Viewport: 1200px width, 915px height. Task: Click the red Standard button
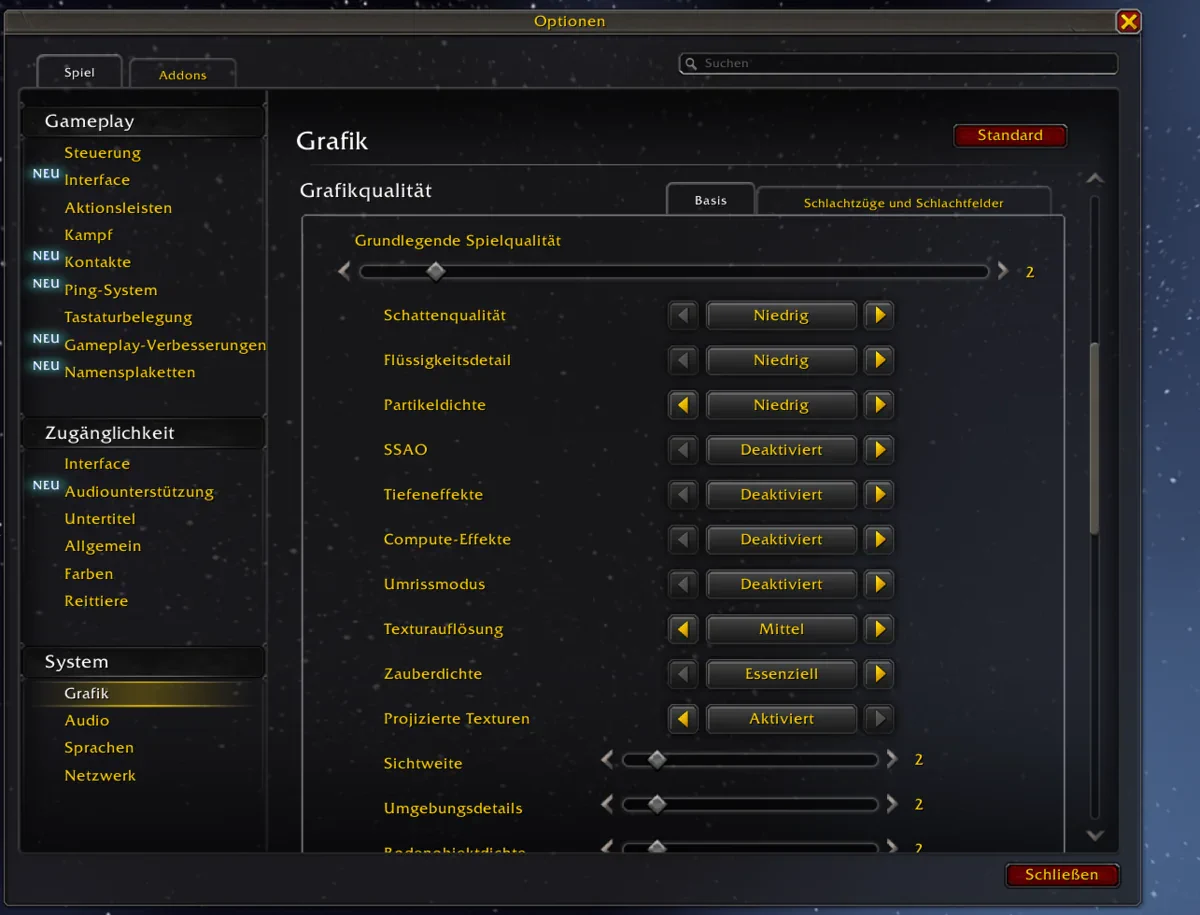coord(1010,135)
